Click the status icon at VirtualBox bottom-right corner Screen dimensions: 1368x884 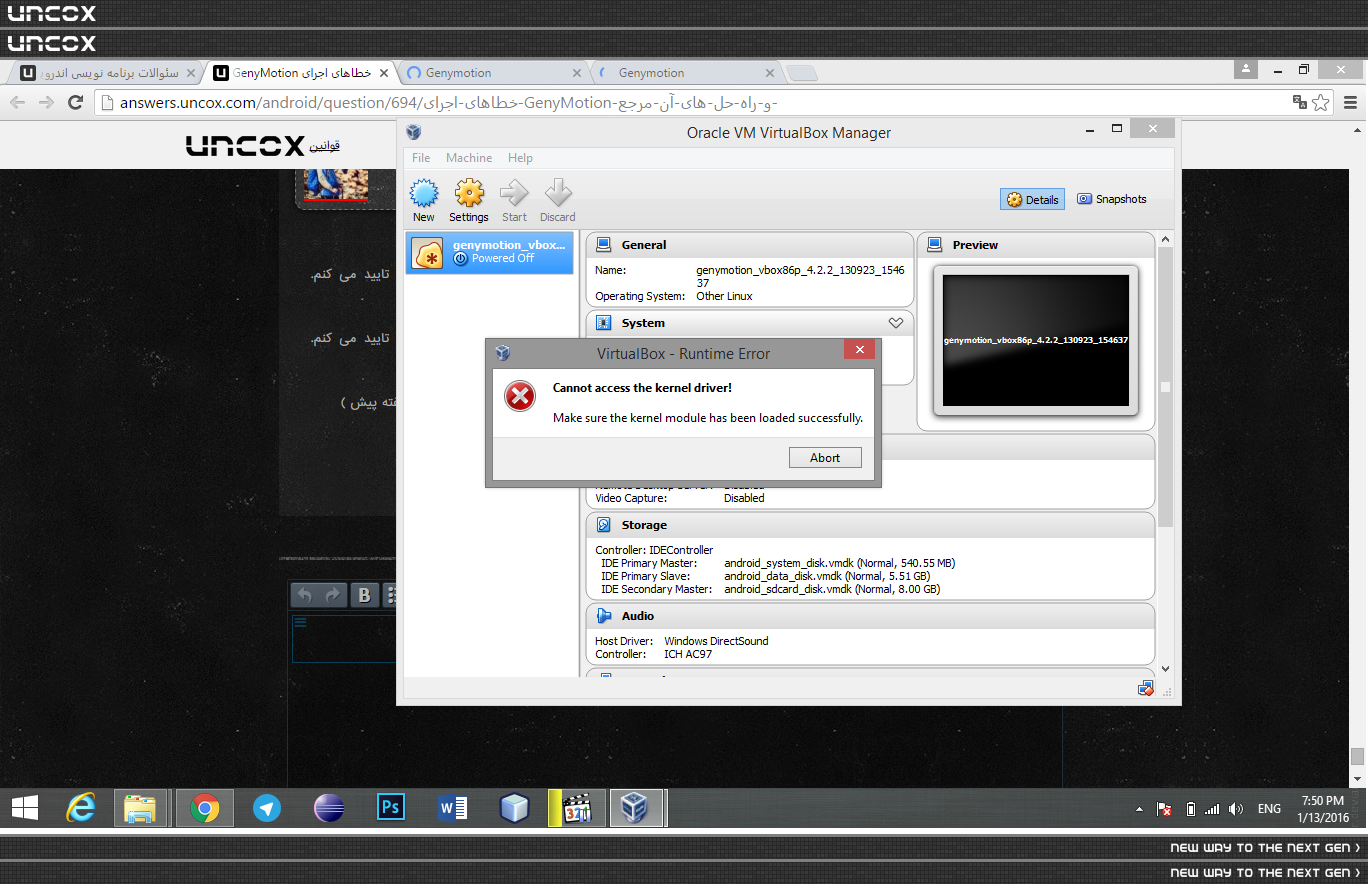click(1146, 688)
